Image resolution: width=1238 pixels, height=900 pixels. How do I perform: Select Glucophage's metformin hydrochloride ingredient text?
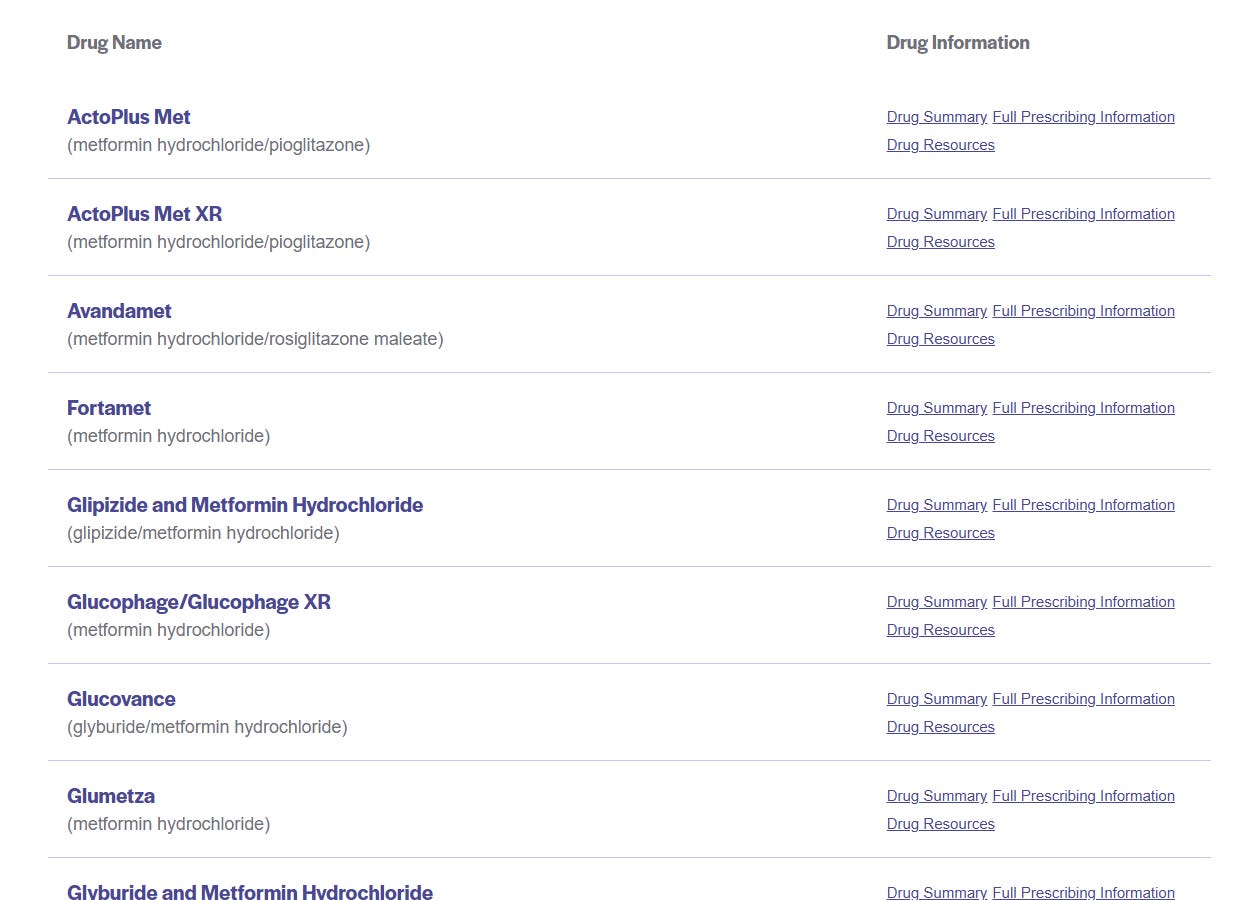coord(168,630)
